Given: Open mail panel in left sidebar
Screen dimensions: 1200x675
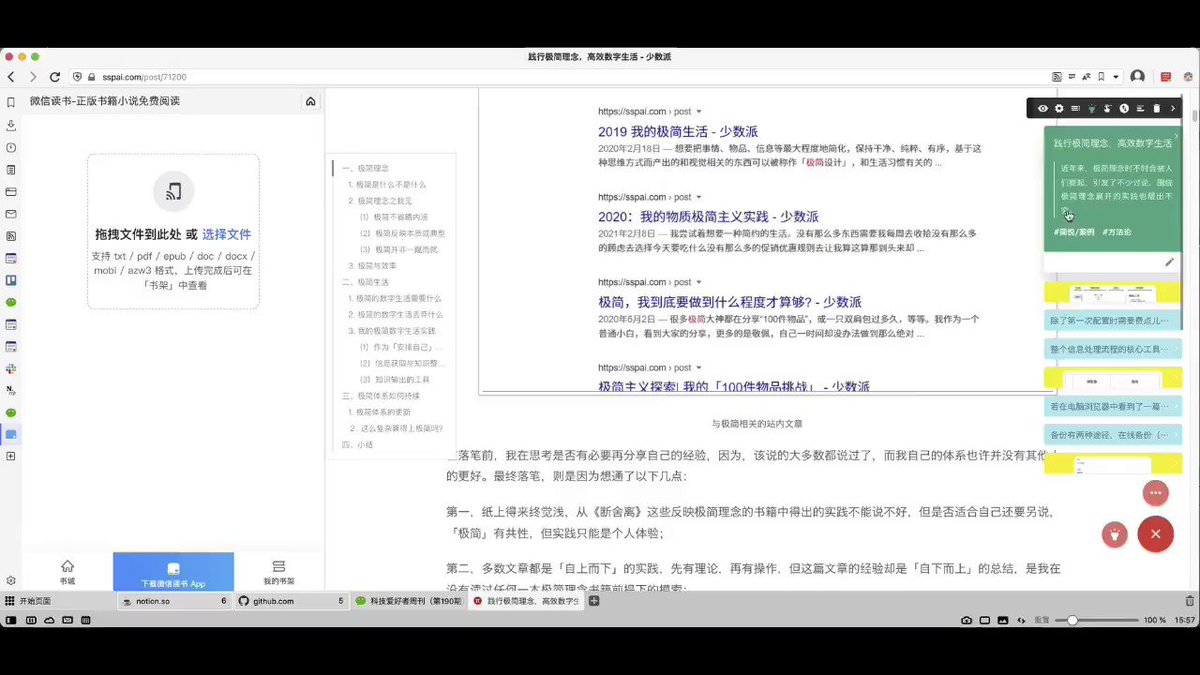Looking at the screenshot, I should [x=11, y=213].
